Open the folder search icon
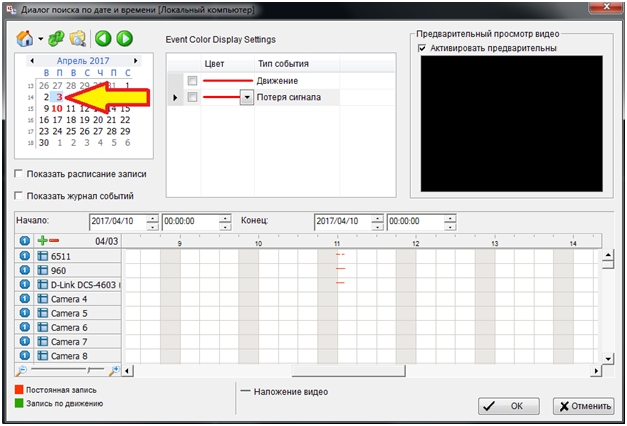The image size is (627, 426). [x=77, y=39]
